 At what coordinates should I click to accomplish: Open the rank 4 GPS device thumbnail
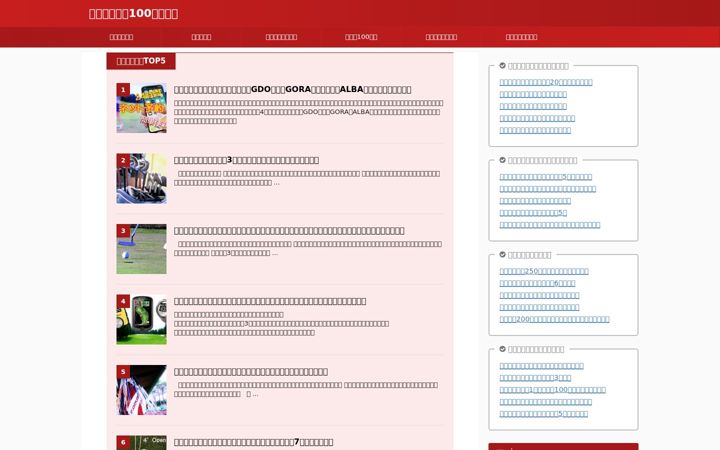coord(141,320)
